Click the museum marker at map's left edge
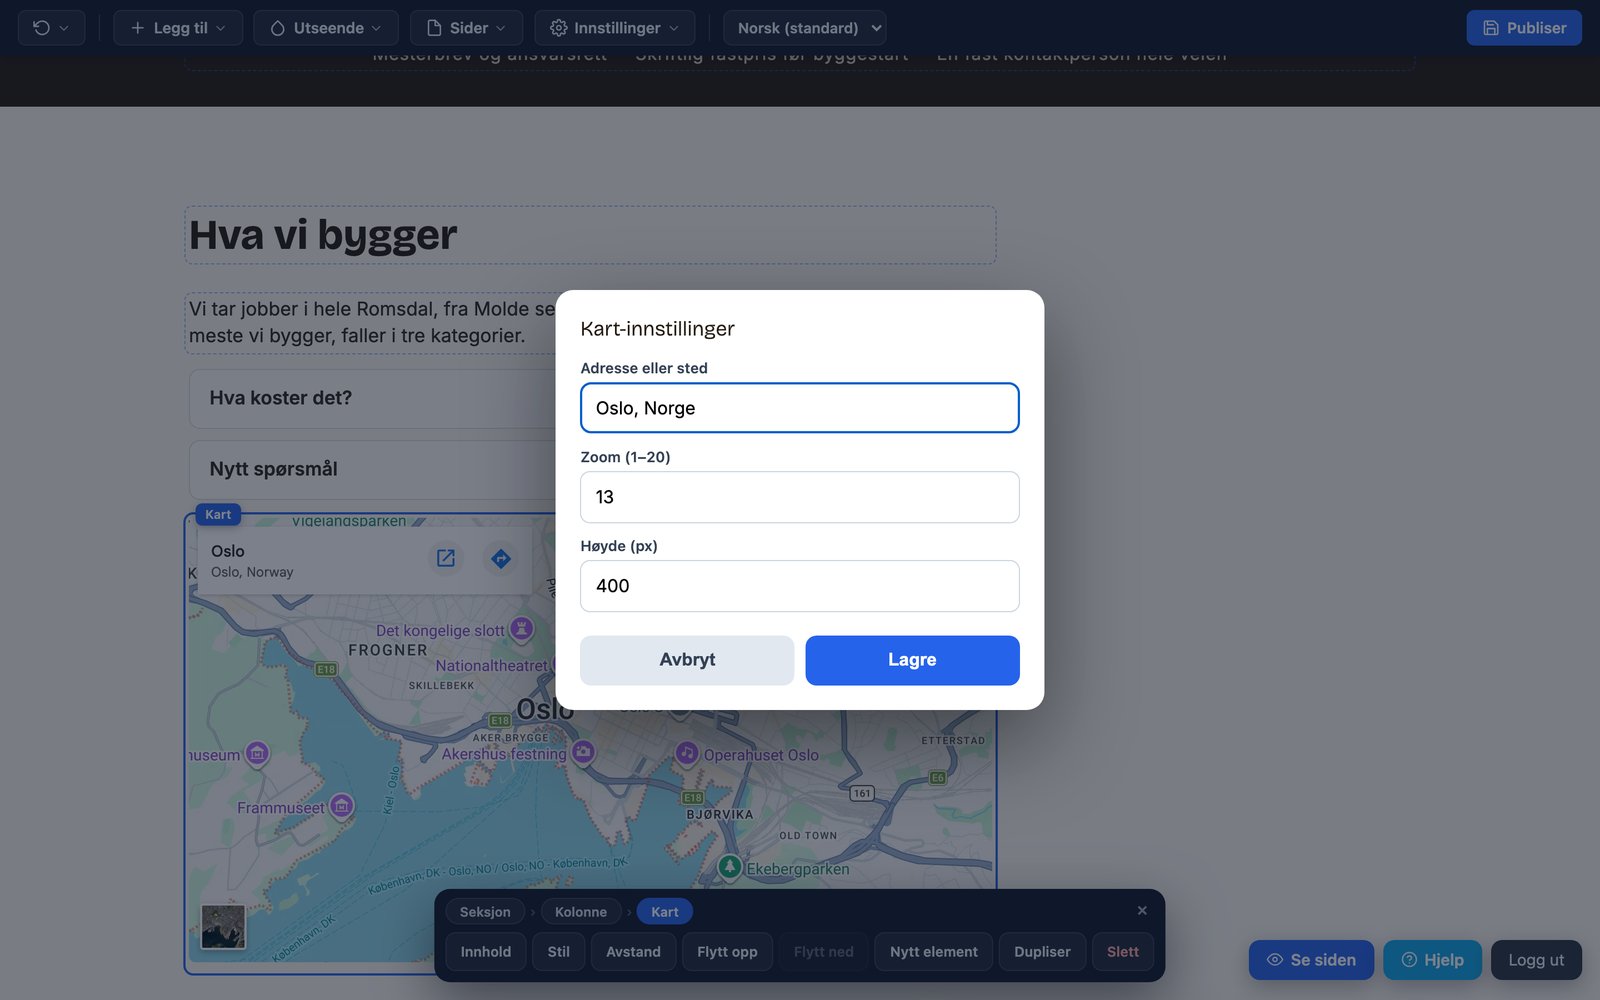 point(257,753)
